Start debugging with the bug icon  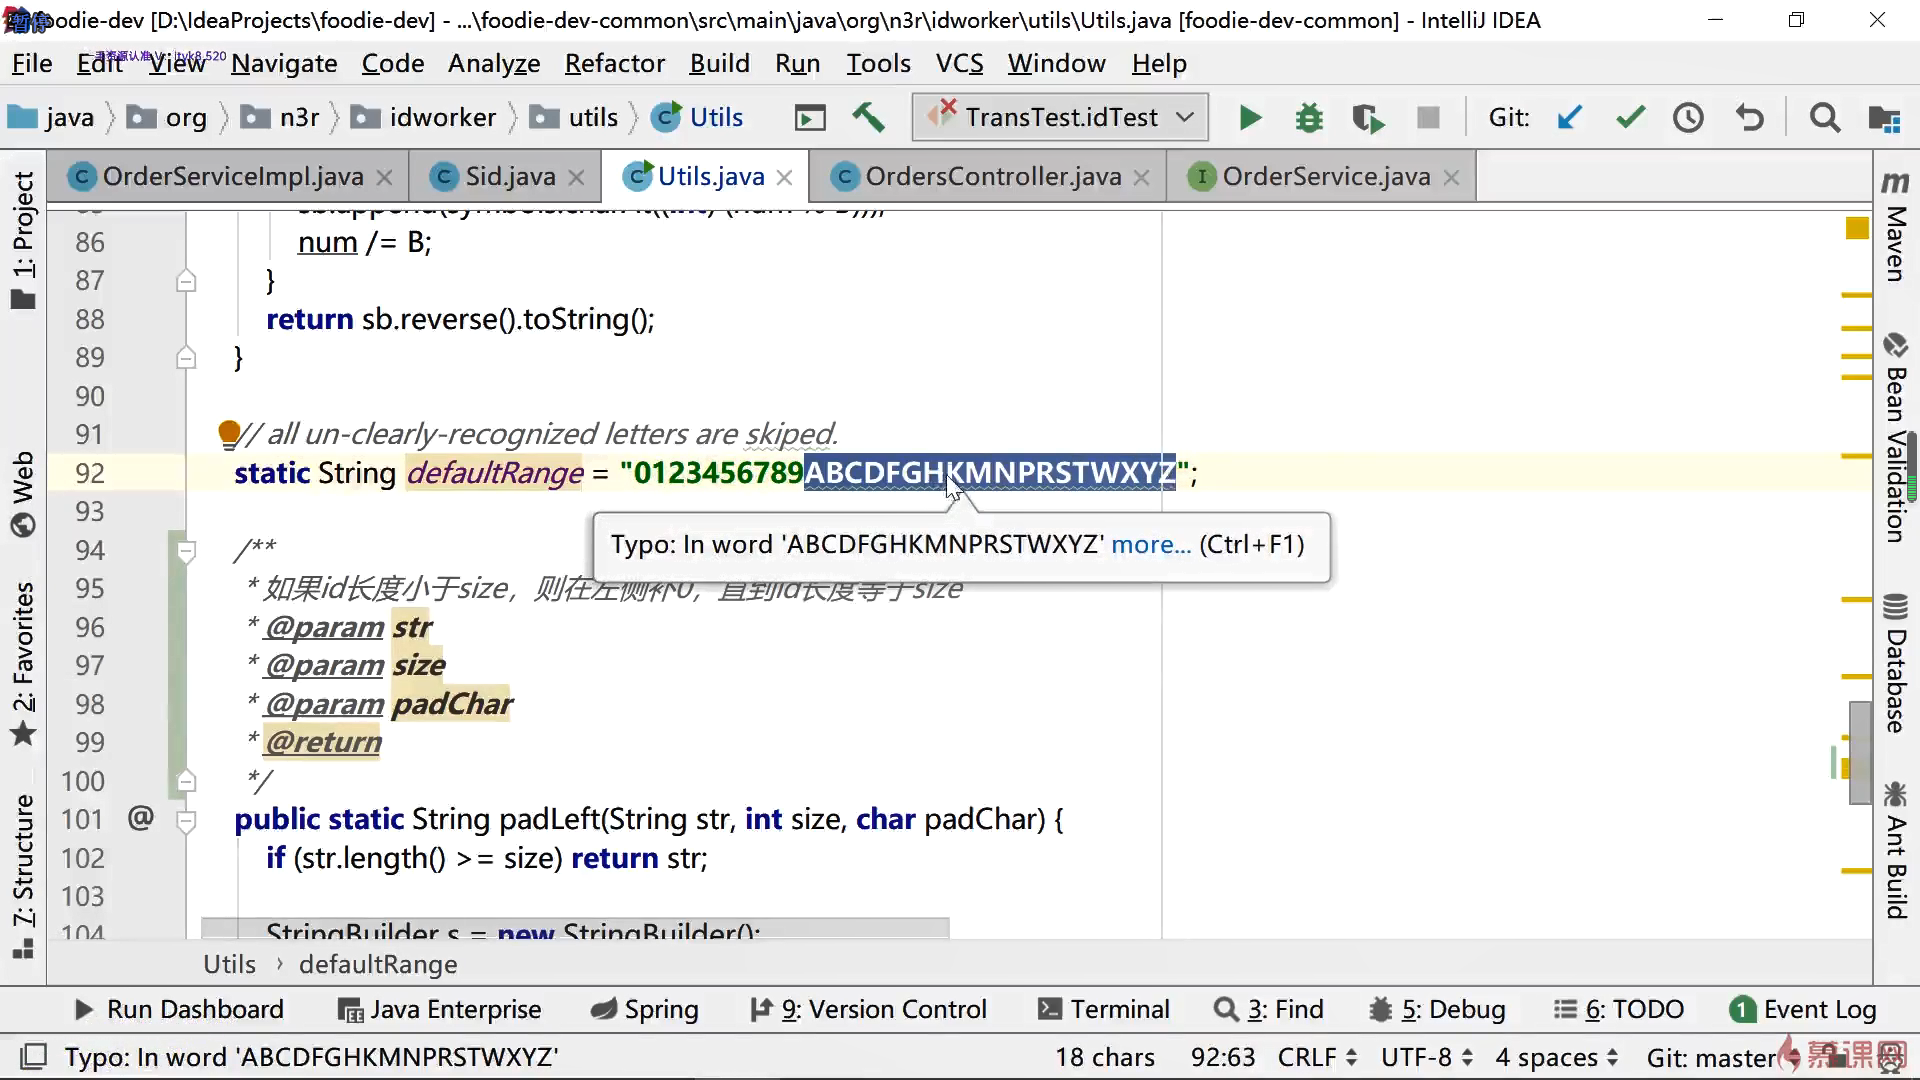pyautogui.click(x=1308, y=118)
